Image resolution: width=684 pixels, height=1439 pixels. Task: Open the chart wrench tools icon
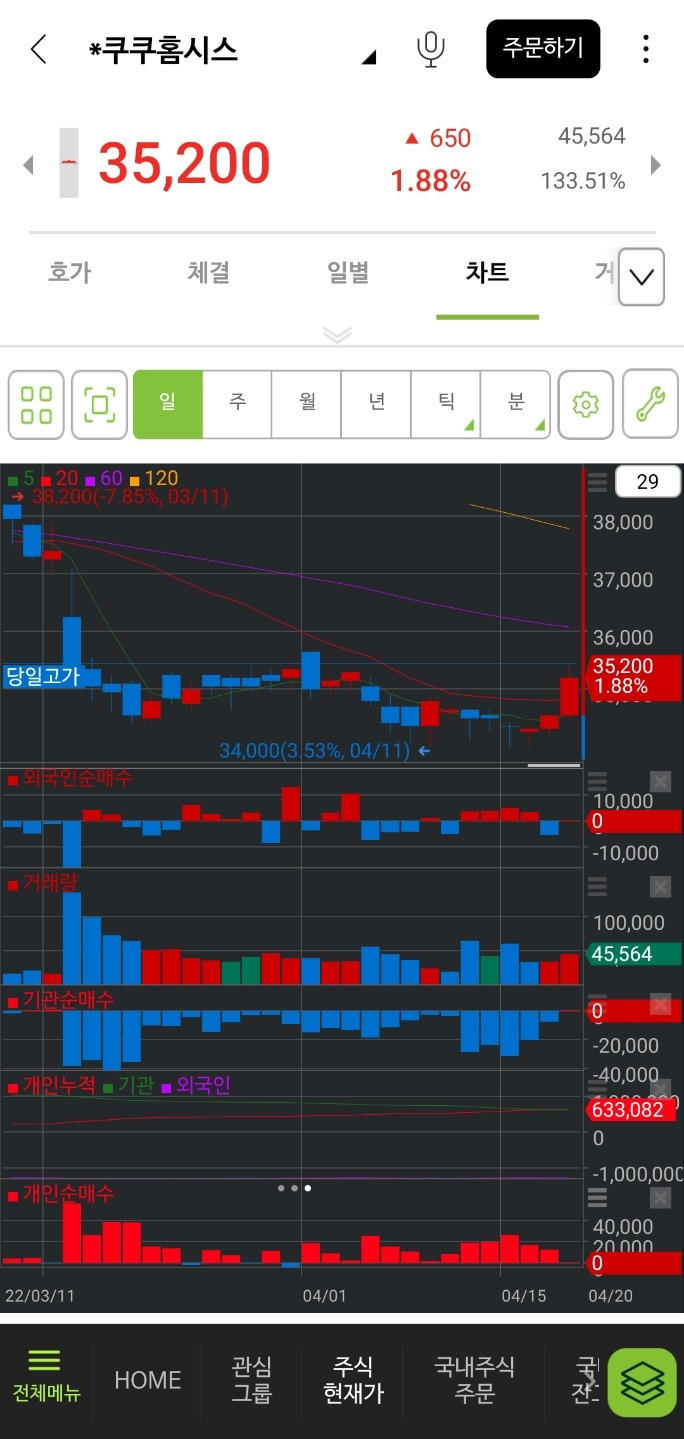[650, 405]
